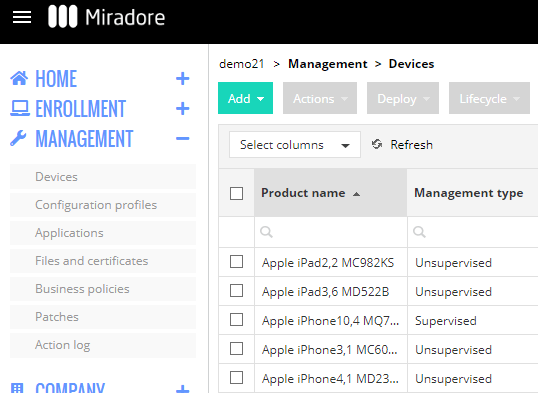Expand the Home section plus sign
The width and height of the screenshot is (538, 393).
[183, 79]
